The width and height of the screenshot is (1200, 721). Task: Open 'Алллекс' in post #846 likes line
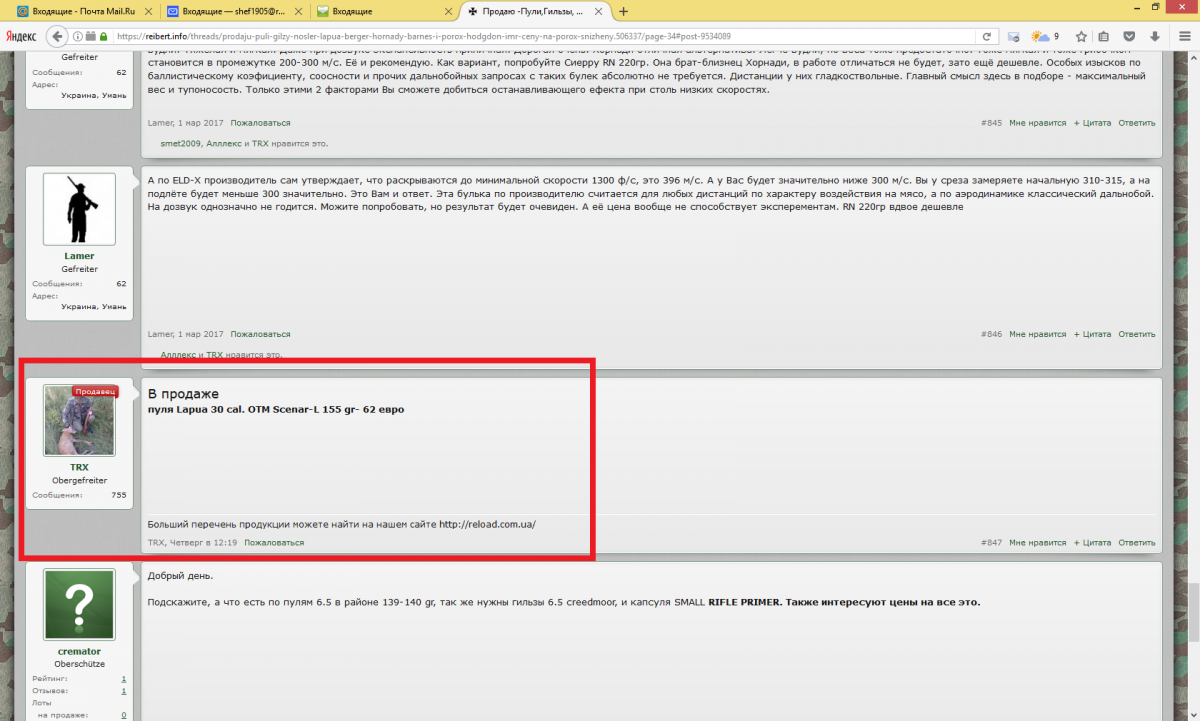tap(178, 355)
